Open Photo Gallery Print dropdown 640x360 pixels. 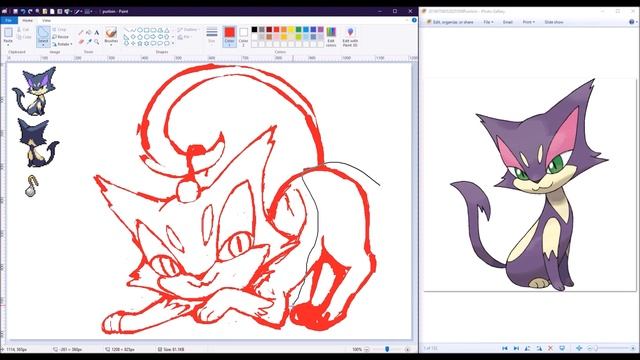coord(528,22)
